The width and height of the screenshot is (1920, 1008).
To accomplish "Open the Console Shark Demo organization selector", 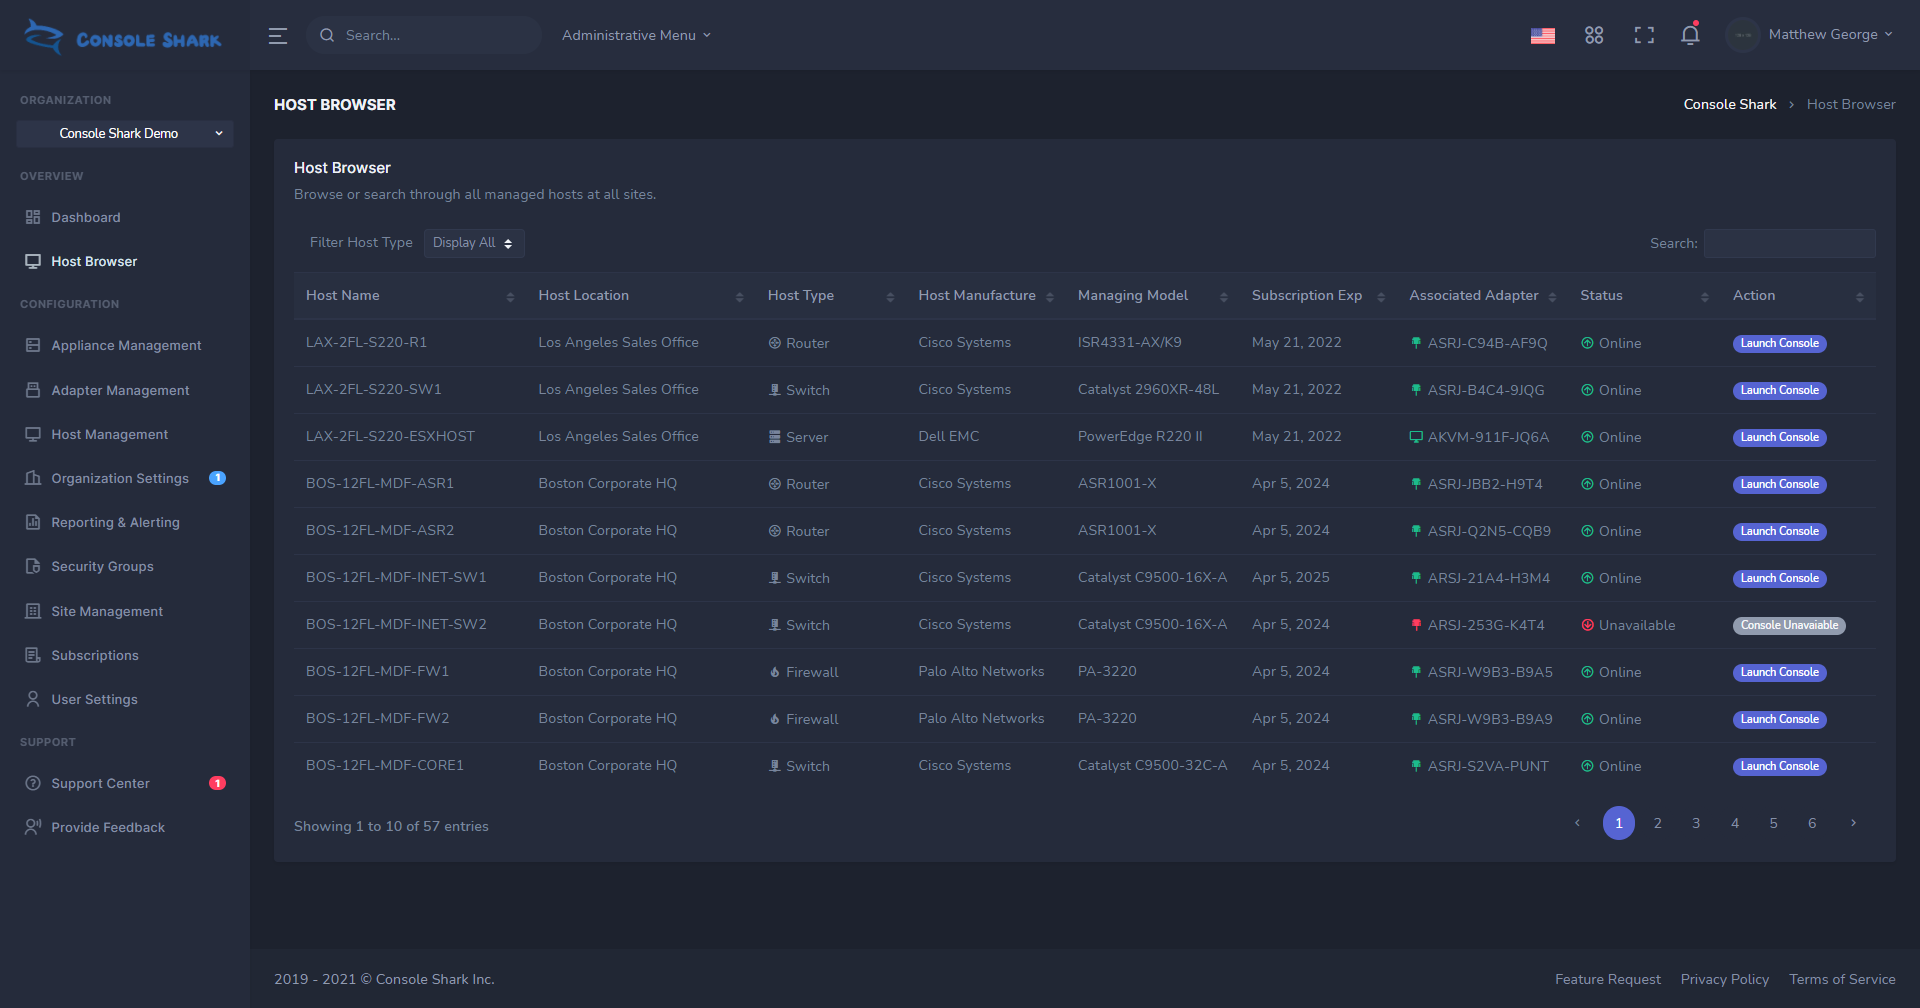I will tap(125, 134).
